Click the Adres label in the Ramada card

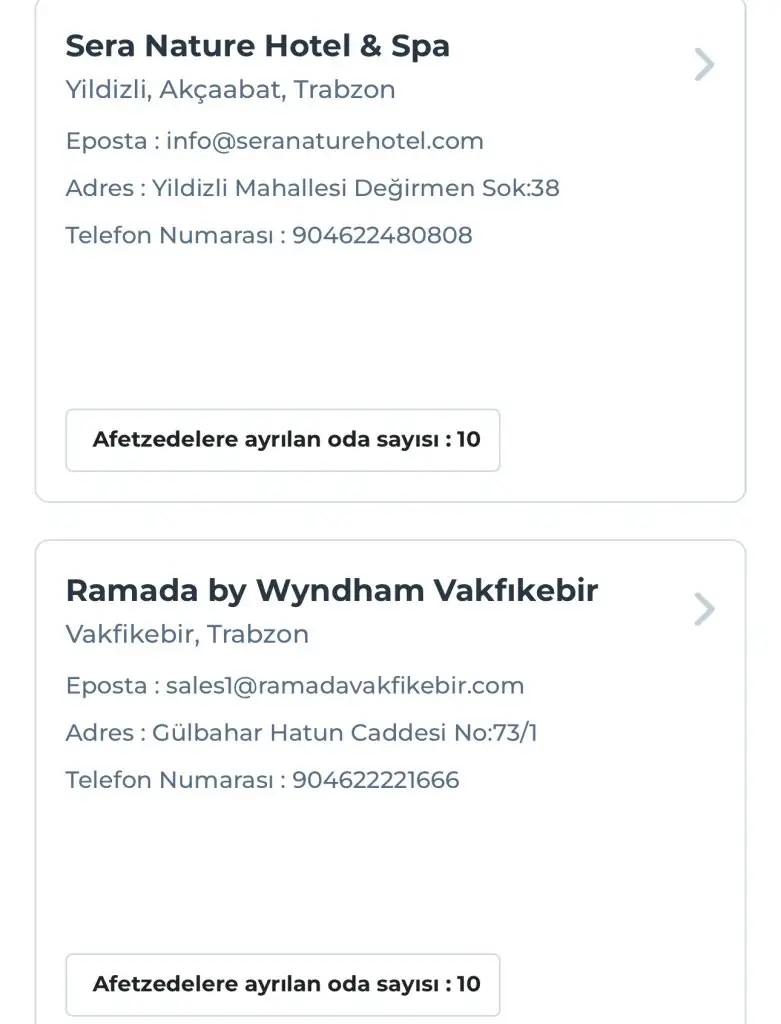click(99, 733)
